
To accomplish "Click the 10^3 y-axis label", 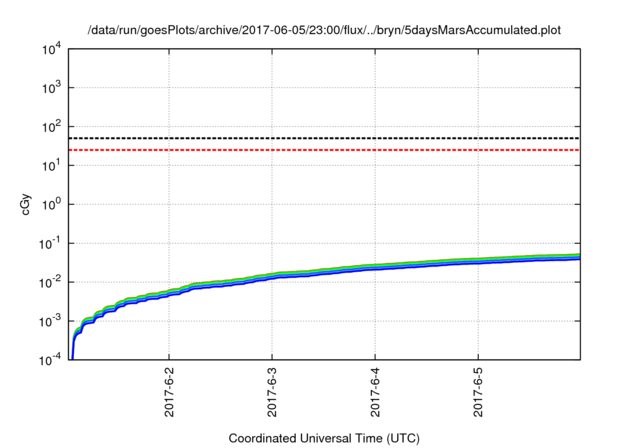I will click(52, 87).
